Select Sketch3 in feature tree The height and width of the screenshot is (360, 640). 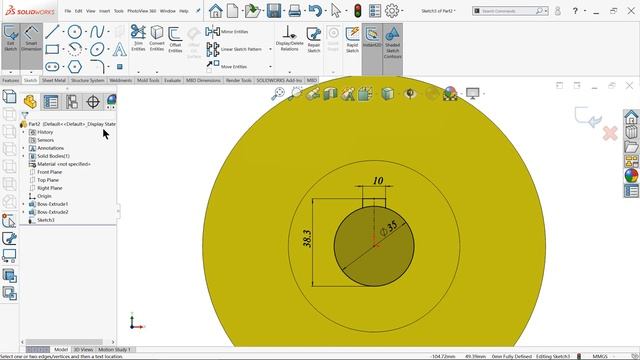coord(45,220)
